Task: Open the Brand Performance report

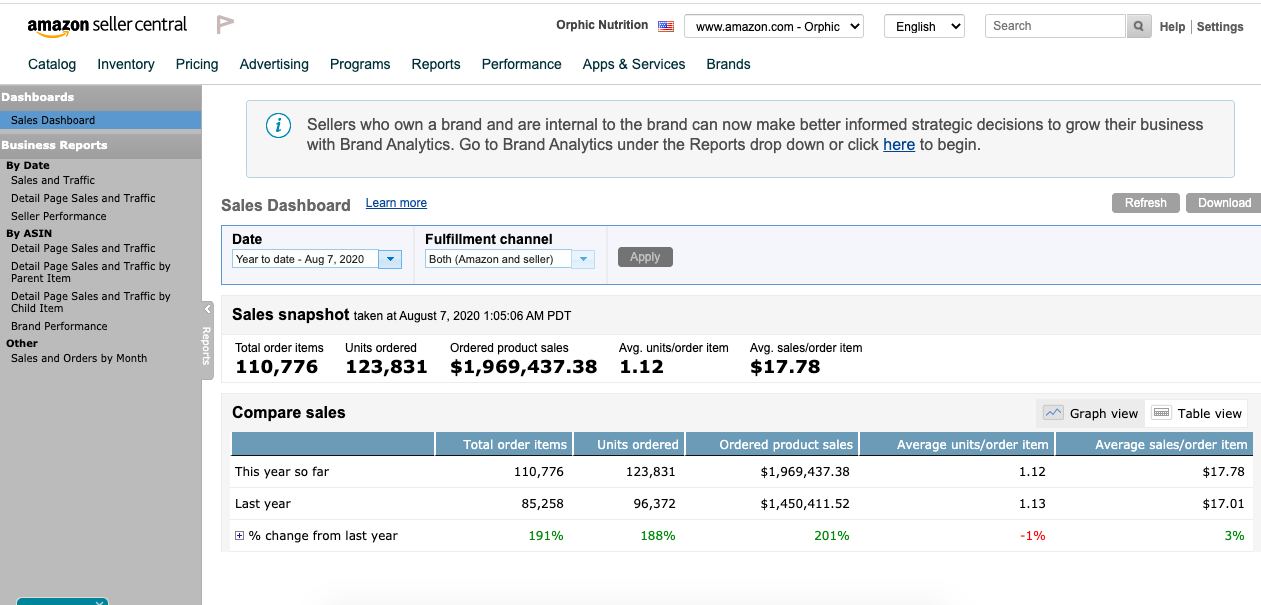Action: pyautogui.click(x=59, y=326)
